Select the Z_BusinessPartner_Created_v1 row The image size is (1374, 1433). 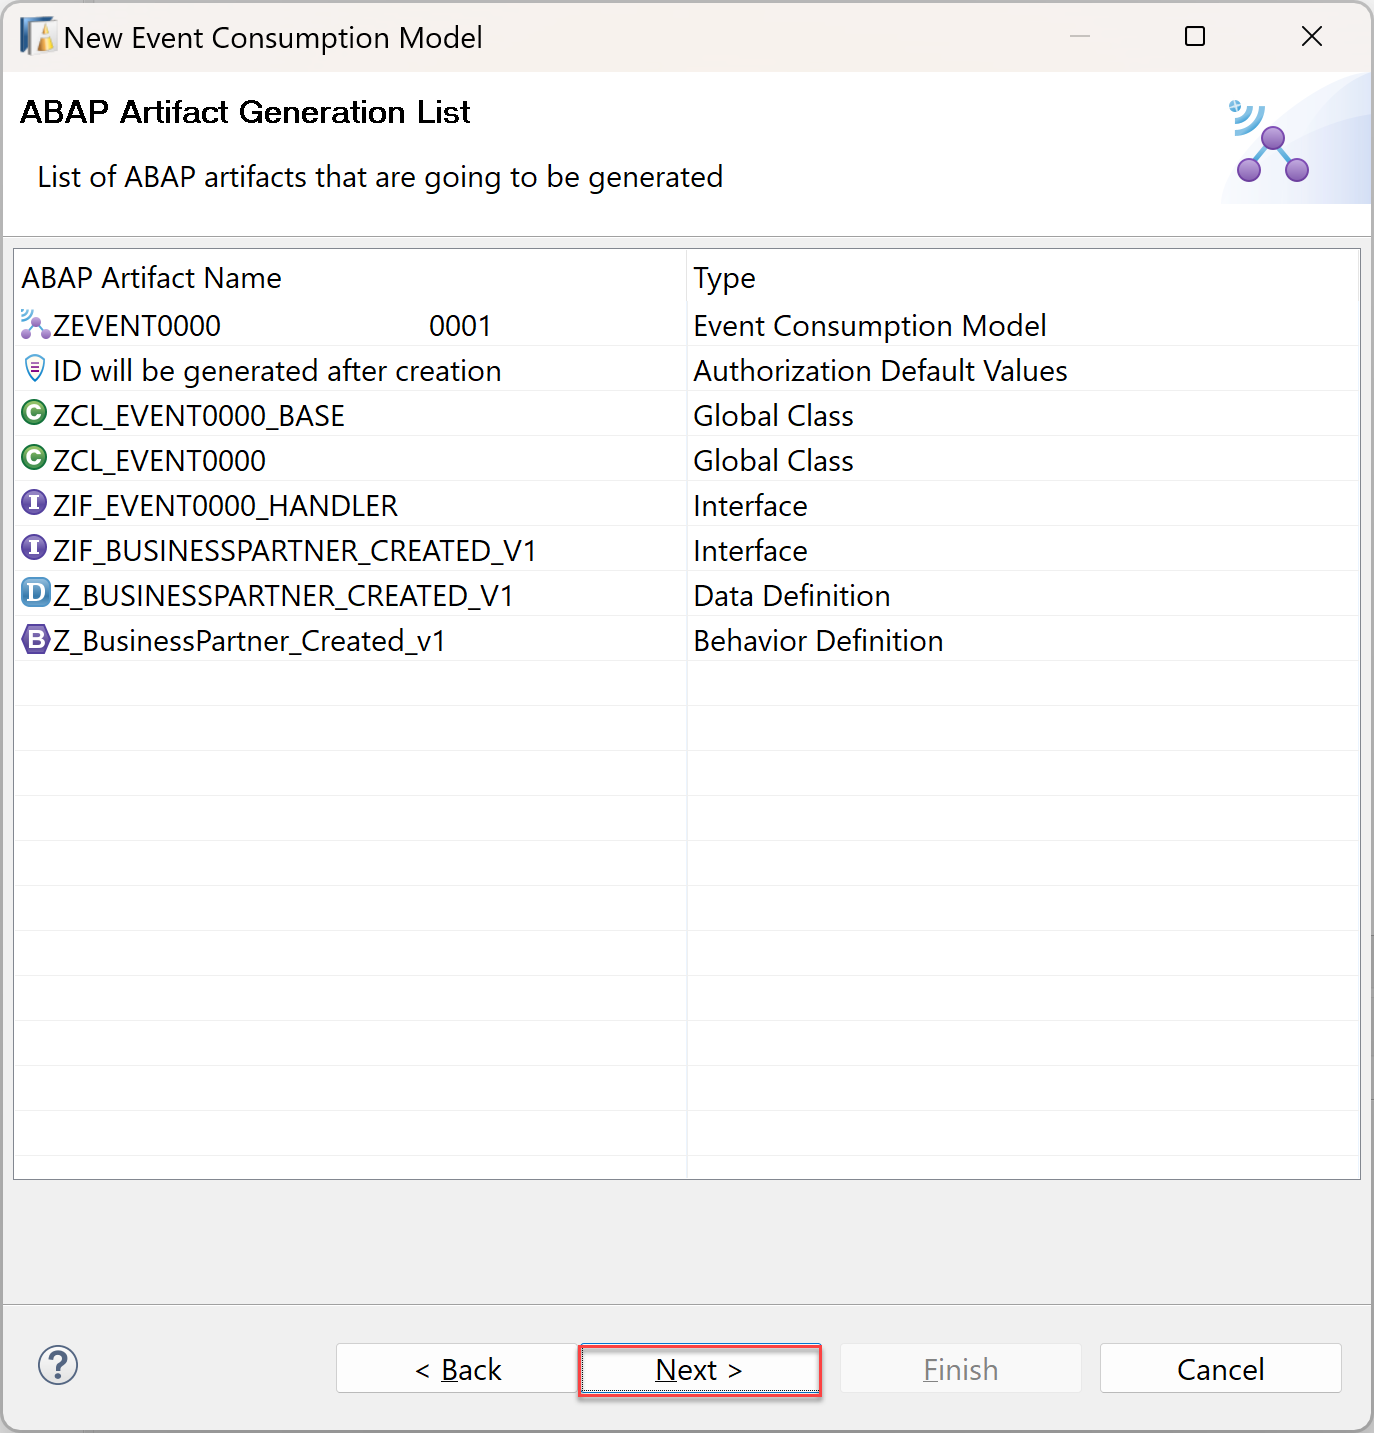[x=687, y=640]
